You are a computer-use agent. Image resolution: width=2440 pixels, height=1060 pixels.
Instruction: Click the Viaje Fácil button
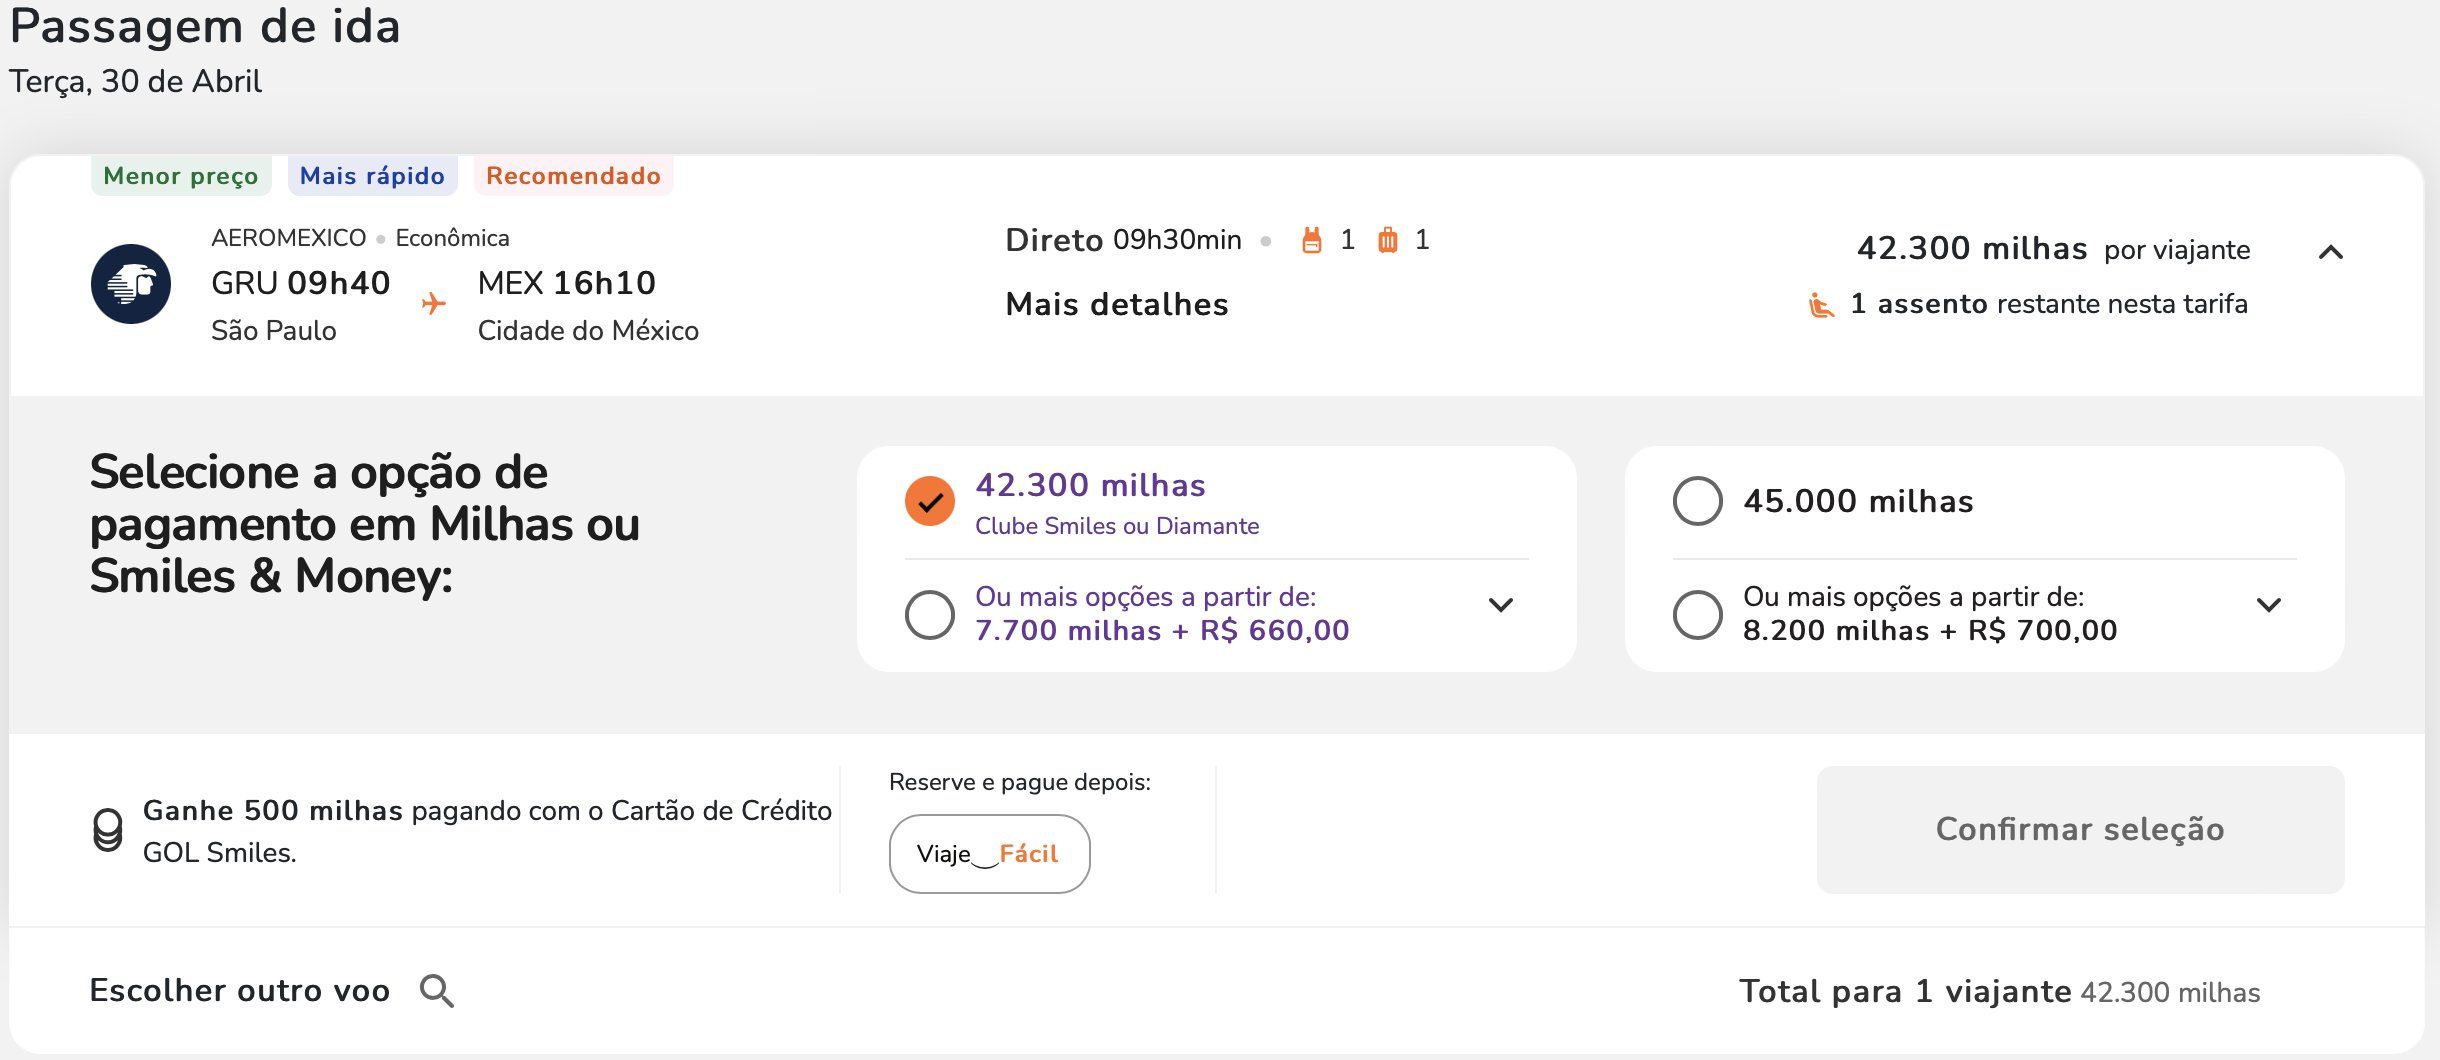(x=989, y=854)
